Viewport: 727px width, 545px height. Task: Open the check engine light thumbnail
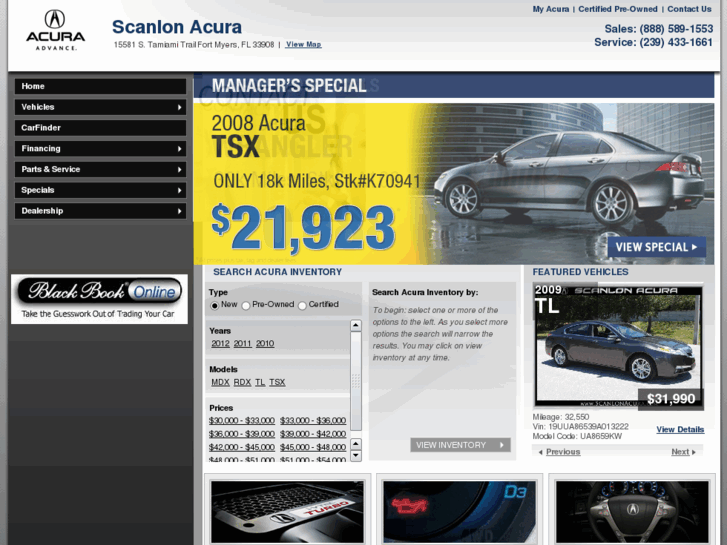point(459,511)
